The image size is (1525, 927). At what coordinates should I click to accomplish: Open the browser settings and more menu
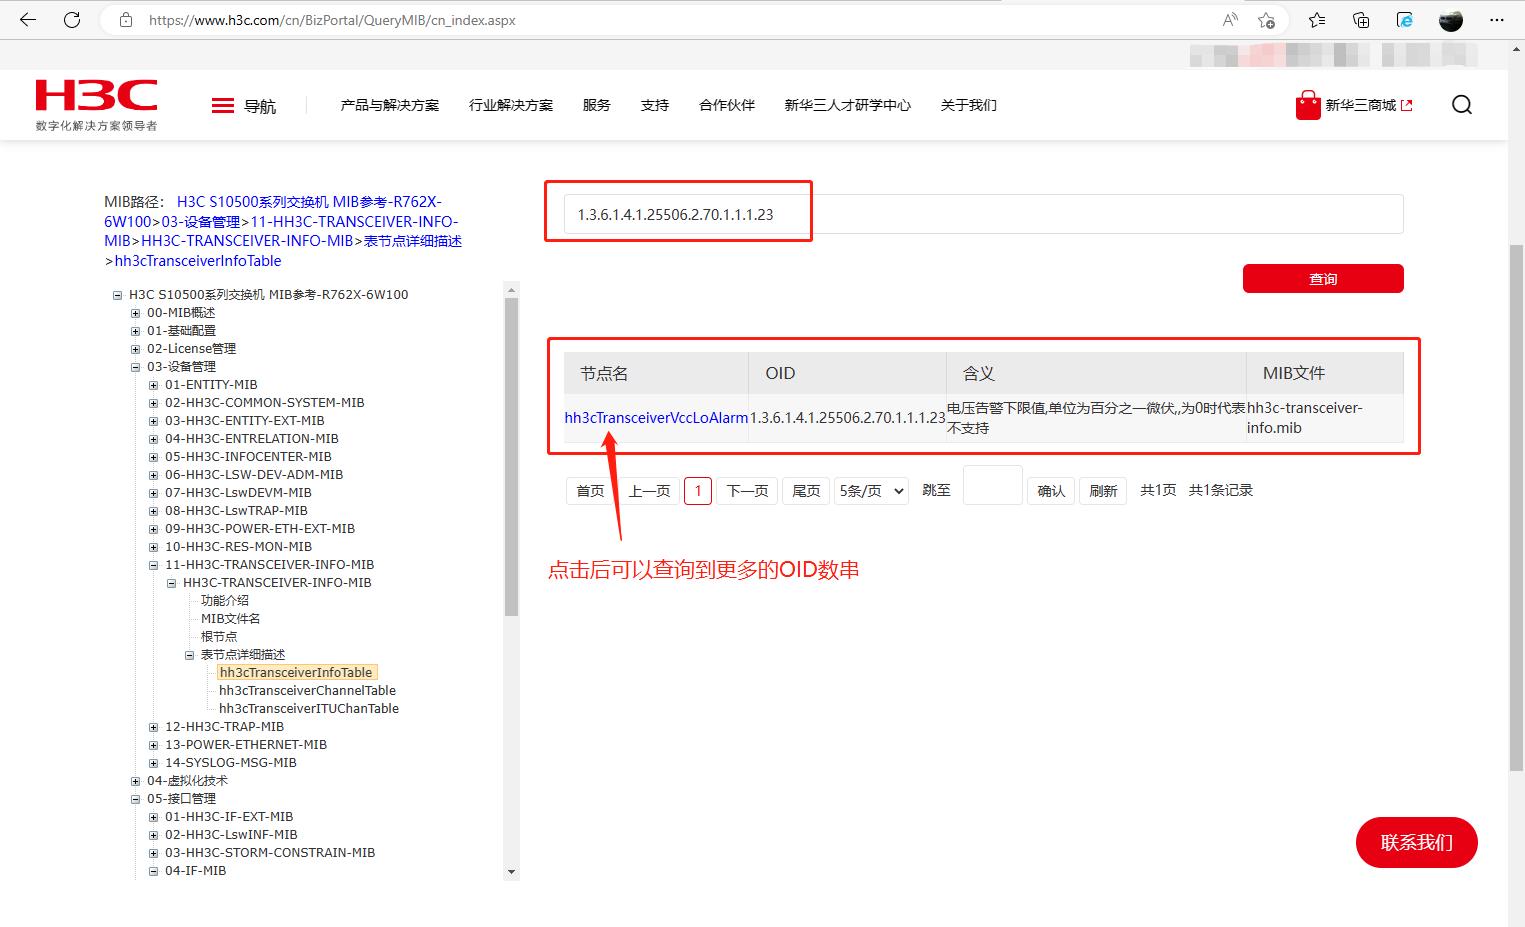click(x=1497, y=20)
